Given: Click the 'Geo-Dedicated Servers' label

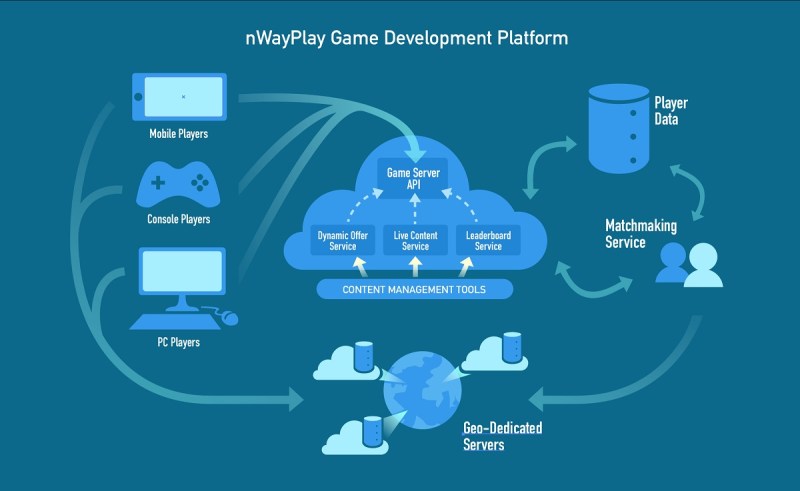Looking at the screenshot, I should [503, 436].
